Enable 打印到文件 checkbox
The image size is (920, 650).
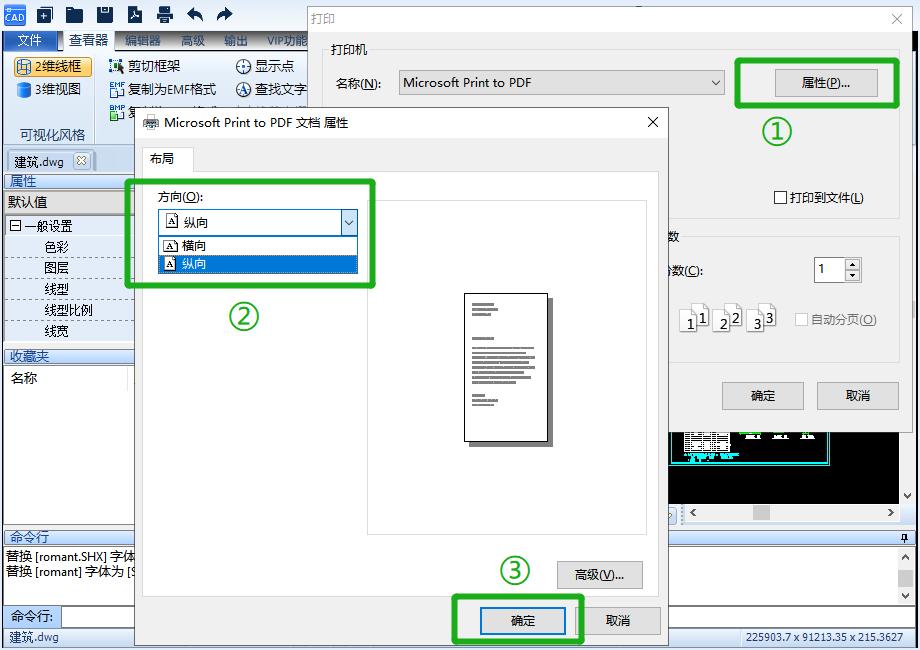(780, 198)
